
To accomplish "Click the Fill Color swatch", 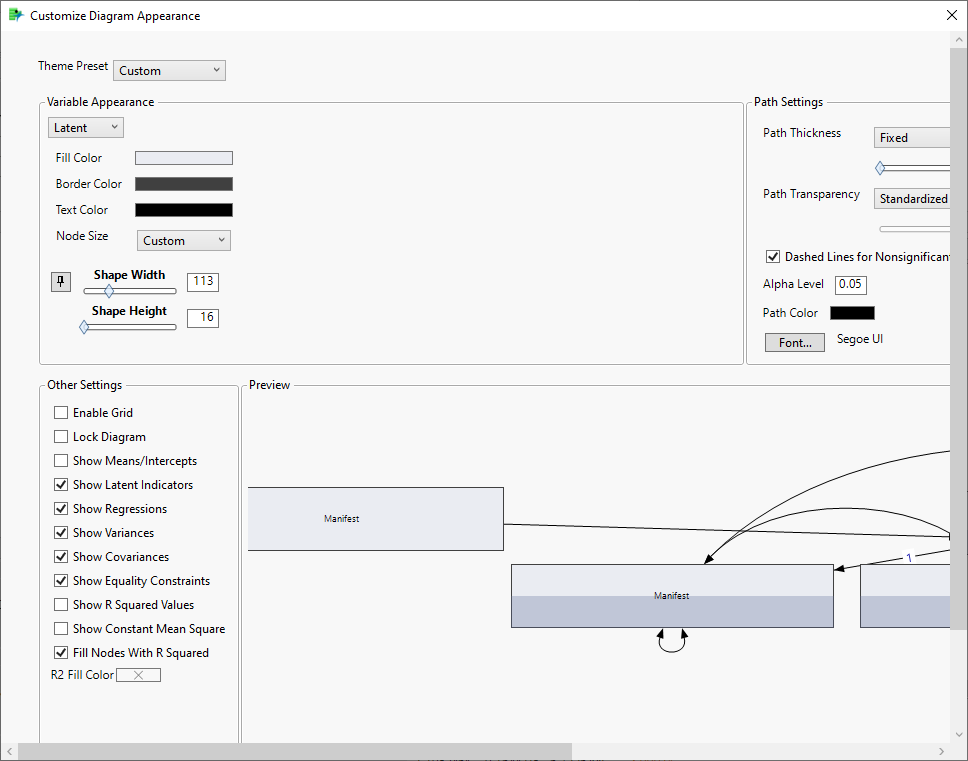I will [183, 157].
